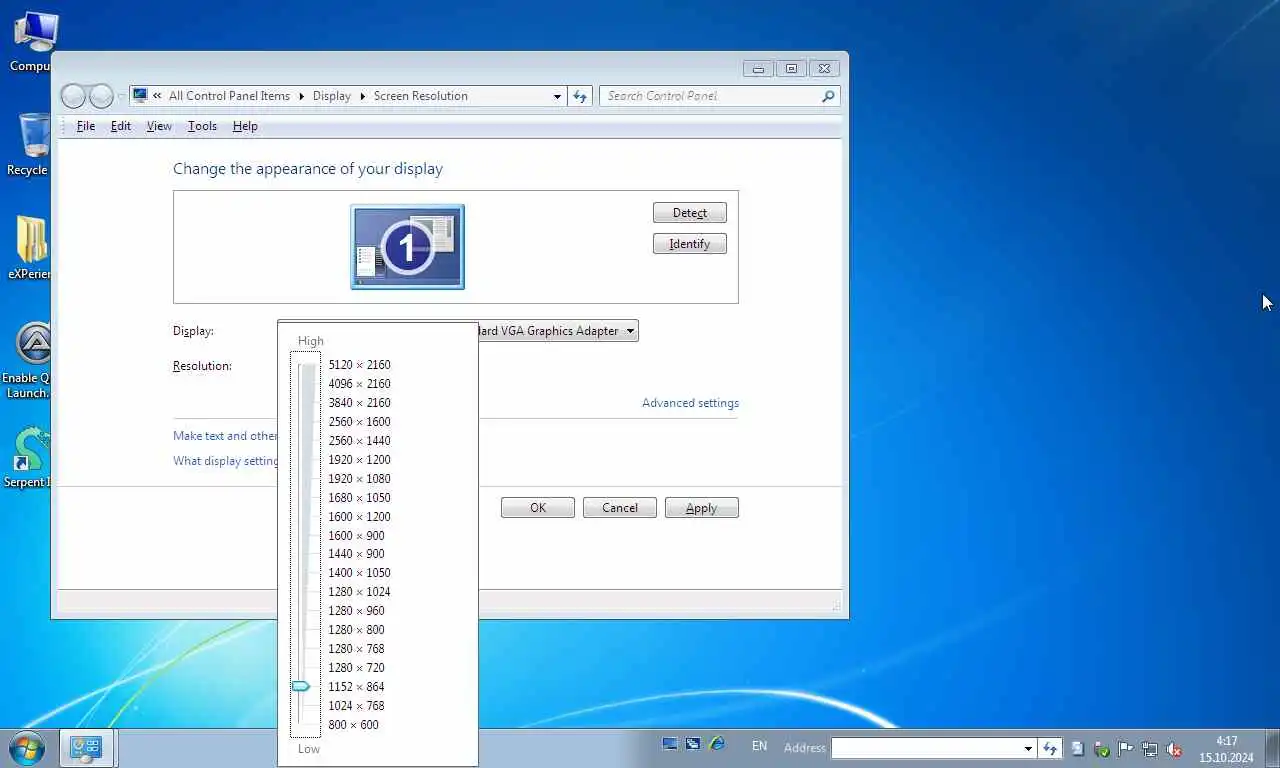This screenshot has width=1280, height=768.
Task: Open the Tools menu
Action: [x=202, y=126]
